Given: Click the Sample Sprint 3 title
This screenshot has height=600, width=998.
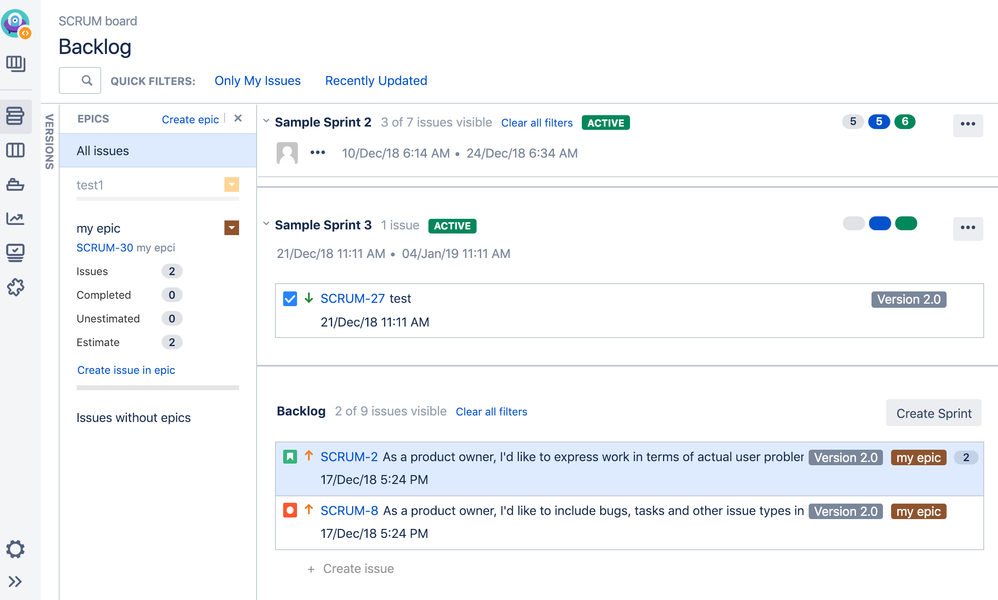Looking at the screenshot, I should pos(323,225).
